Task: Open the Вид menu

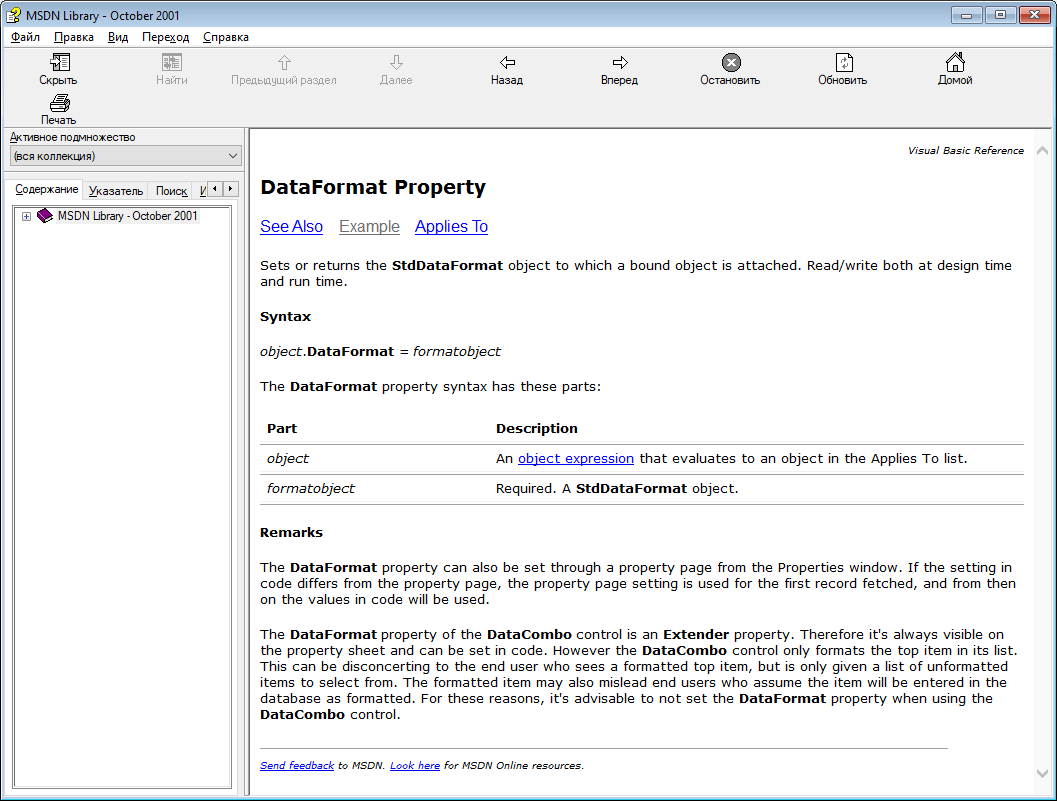Action: pyautogui.click(x=118, y=37)
